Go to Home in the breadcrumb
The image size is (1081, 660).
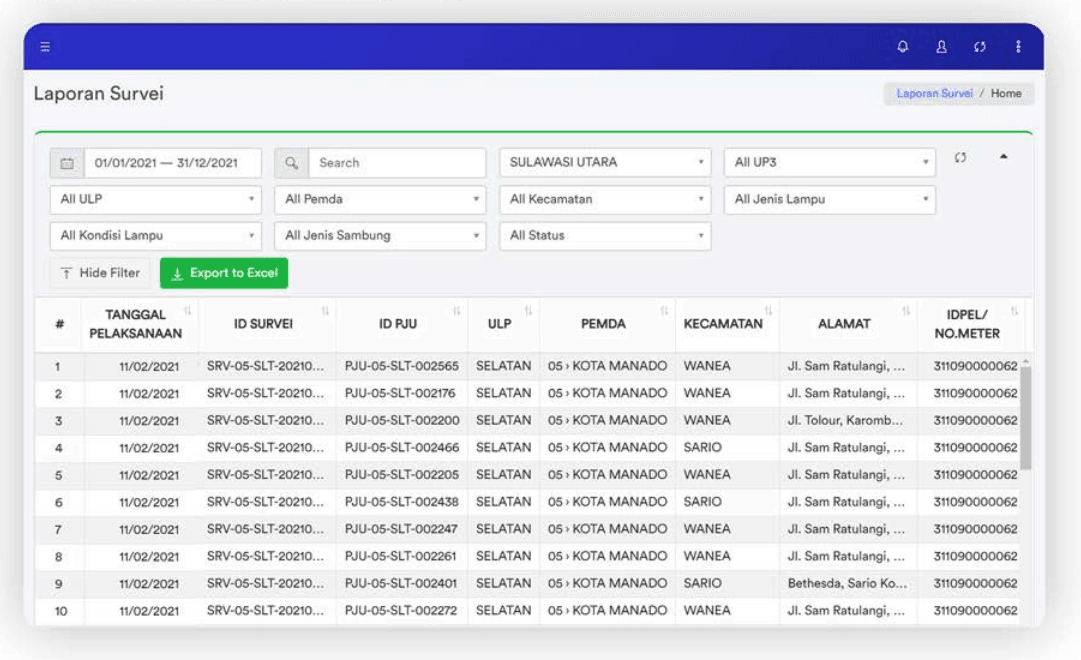pos(1006,93)
